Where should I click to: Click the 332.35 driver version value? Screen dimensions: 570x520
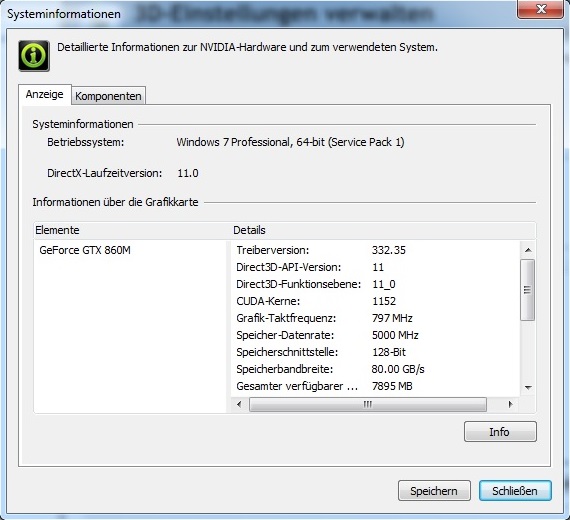point(389,250)
